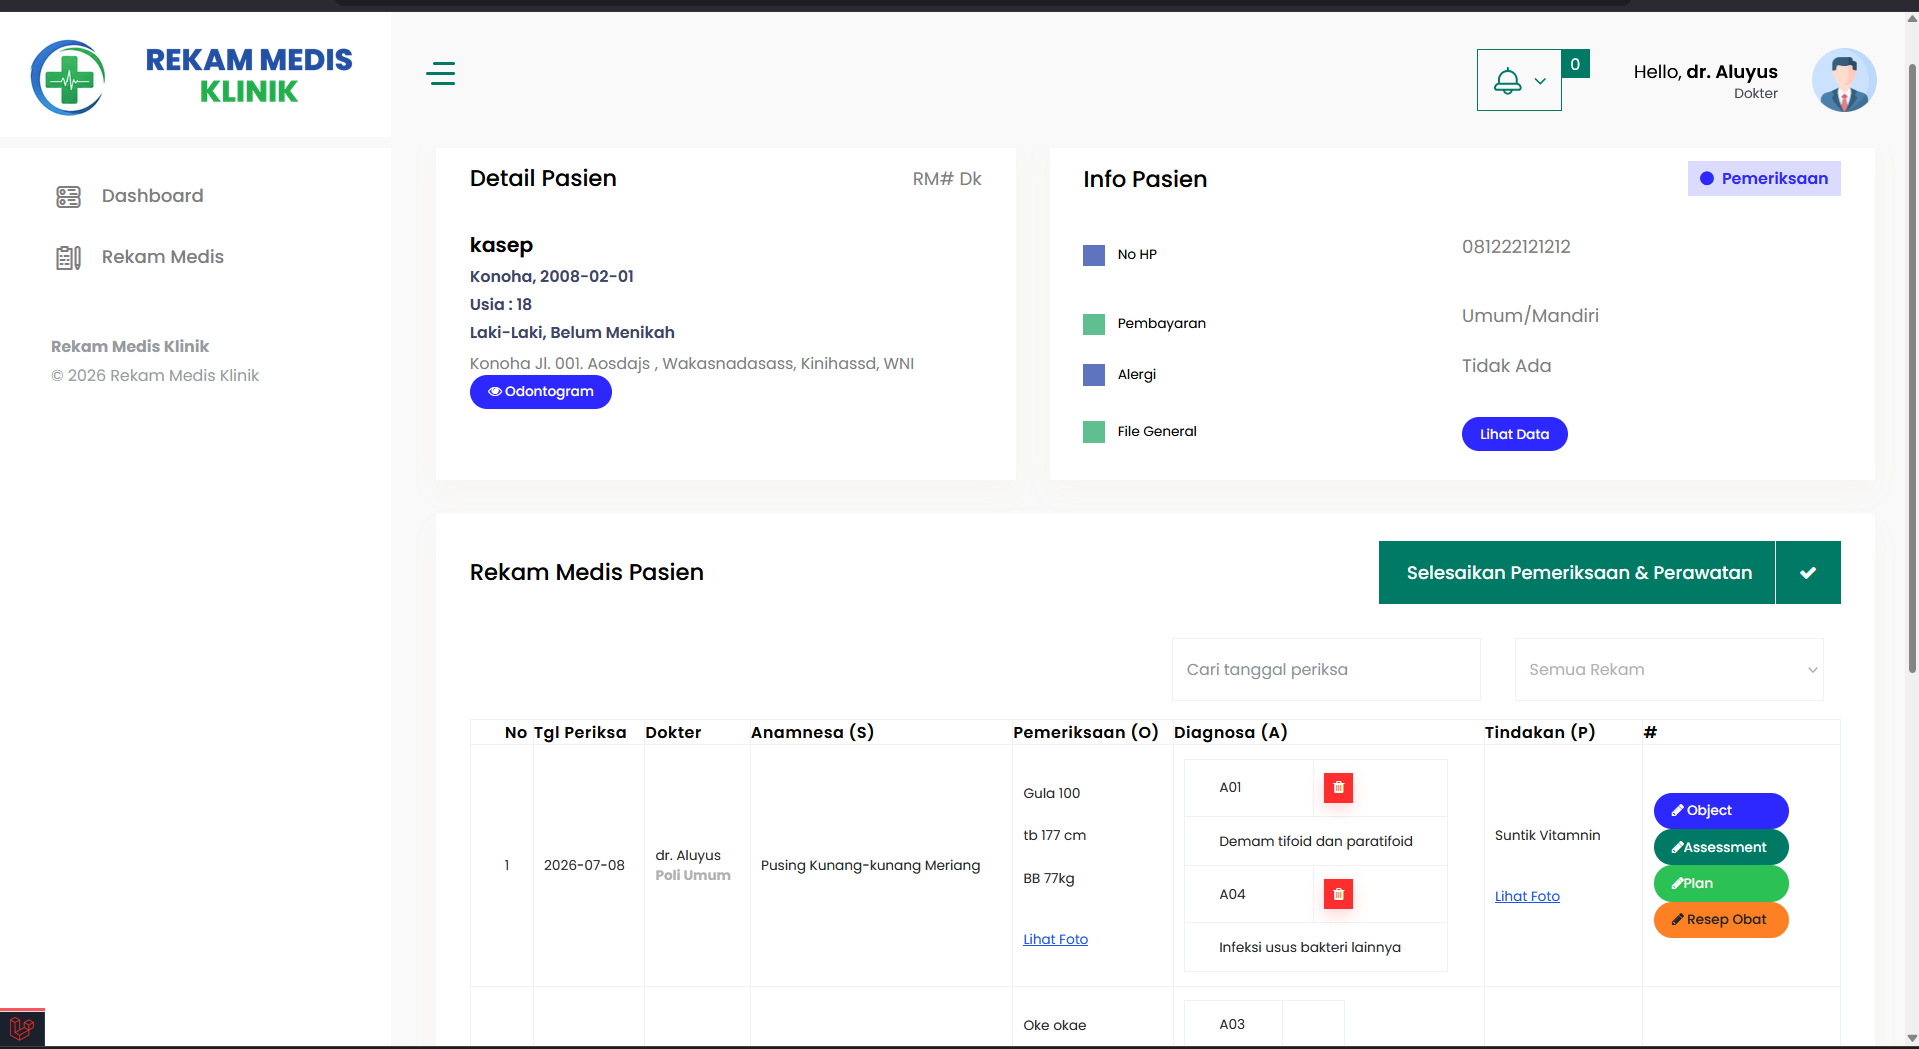Screen dimensions: 1919x1049
Task: Open Lihat Foto under Tindakan
Action: coord(1527,896)
